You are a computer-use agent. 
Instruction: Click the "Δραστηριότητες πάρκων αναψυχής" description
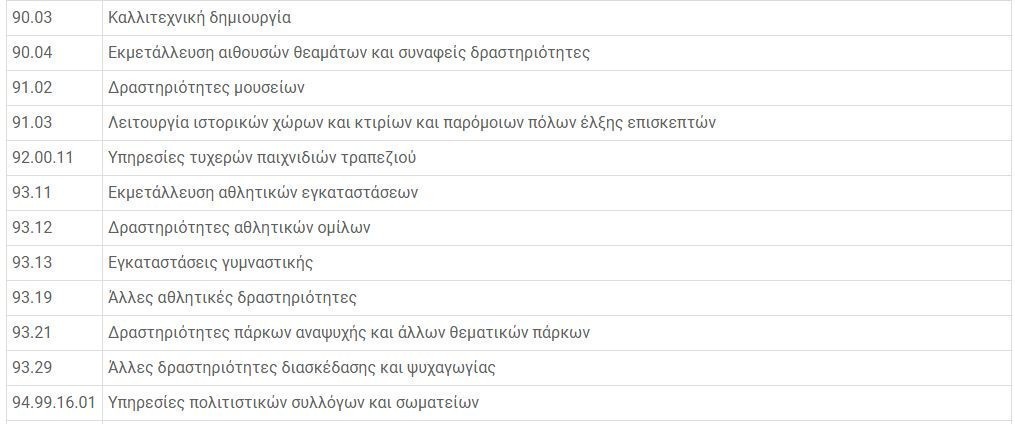pos(349,332)
